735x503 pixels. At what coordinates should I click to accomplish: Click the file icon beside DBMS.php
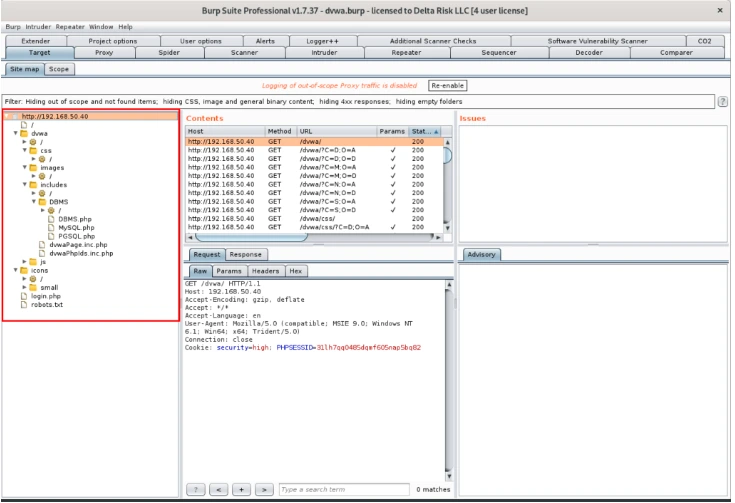click(51, 219)
